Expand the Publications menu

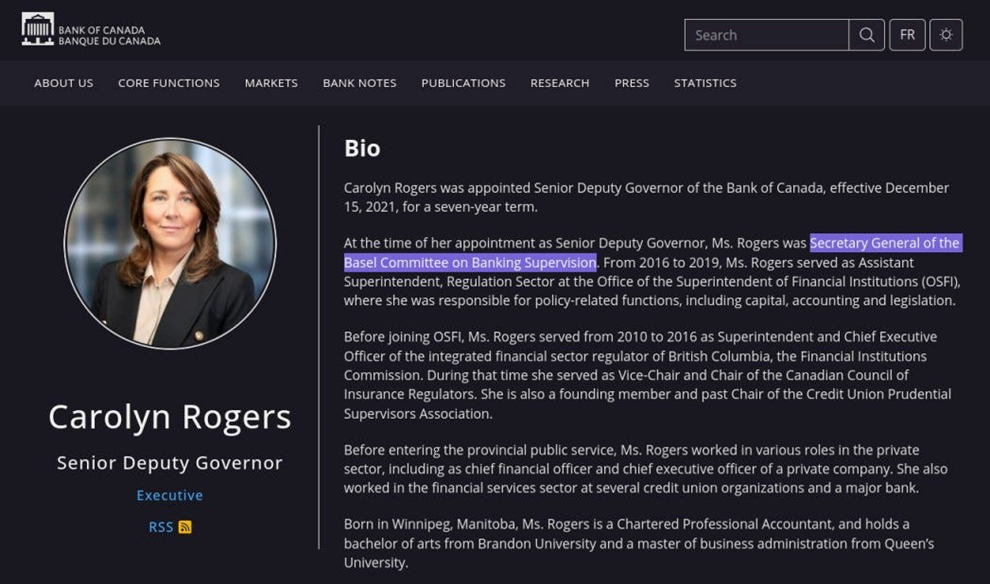pyautogui.click(x=463, y=83)
